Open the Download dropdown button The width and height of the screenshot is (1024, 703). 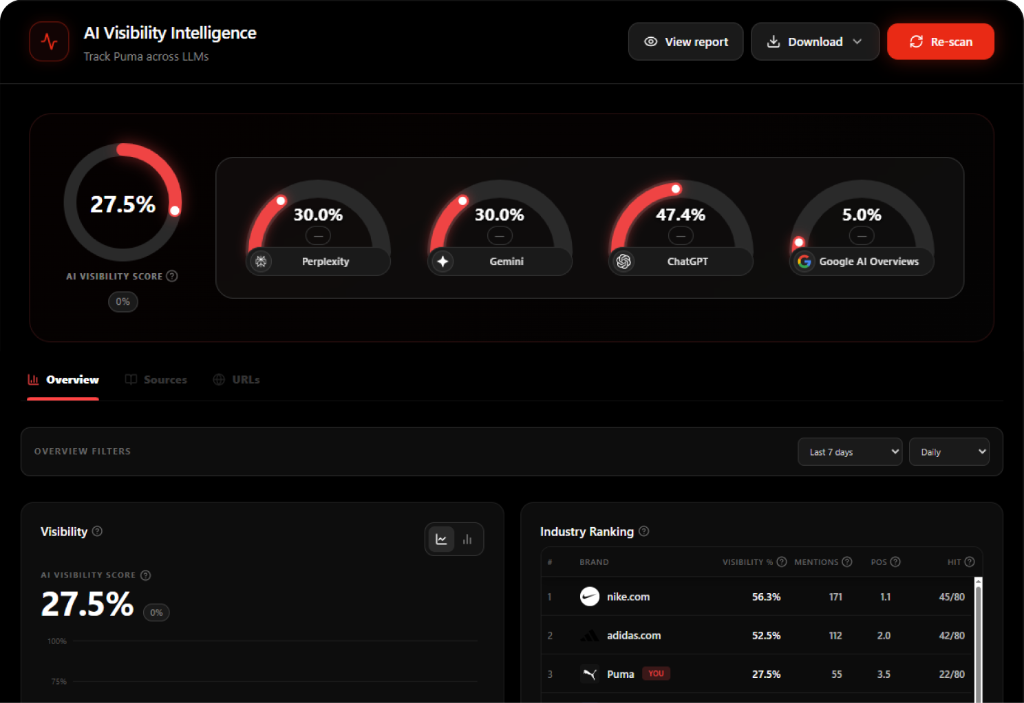(x=815, y=42)
